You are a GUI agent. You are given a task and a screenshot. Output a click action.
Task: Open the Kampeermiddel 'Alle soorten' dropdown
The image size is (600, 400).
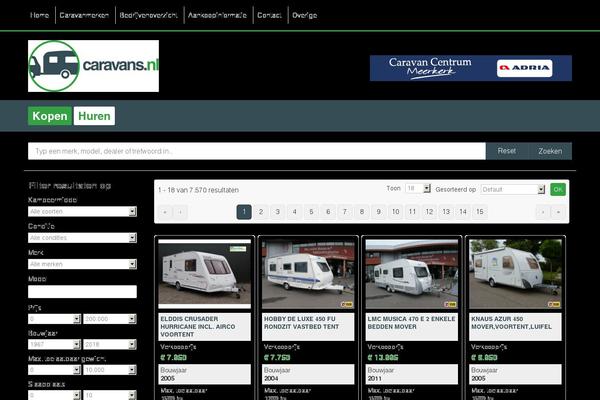[82, 211]
